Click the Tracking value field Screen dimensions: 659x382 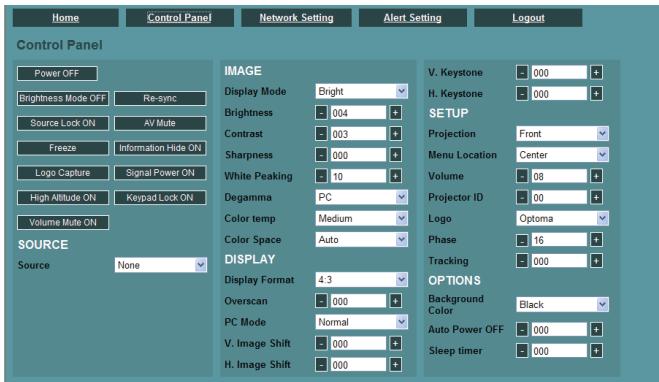point(559,261)
